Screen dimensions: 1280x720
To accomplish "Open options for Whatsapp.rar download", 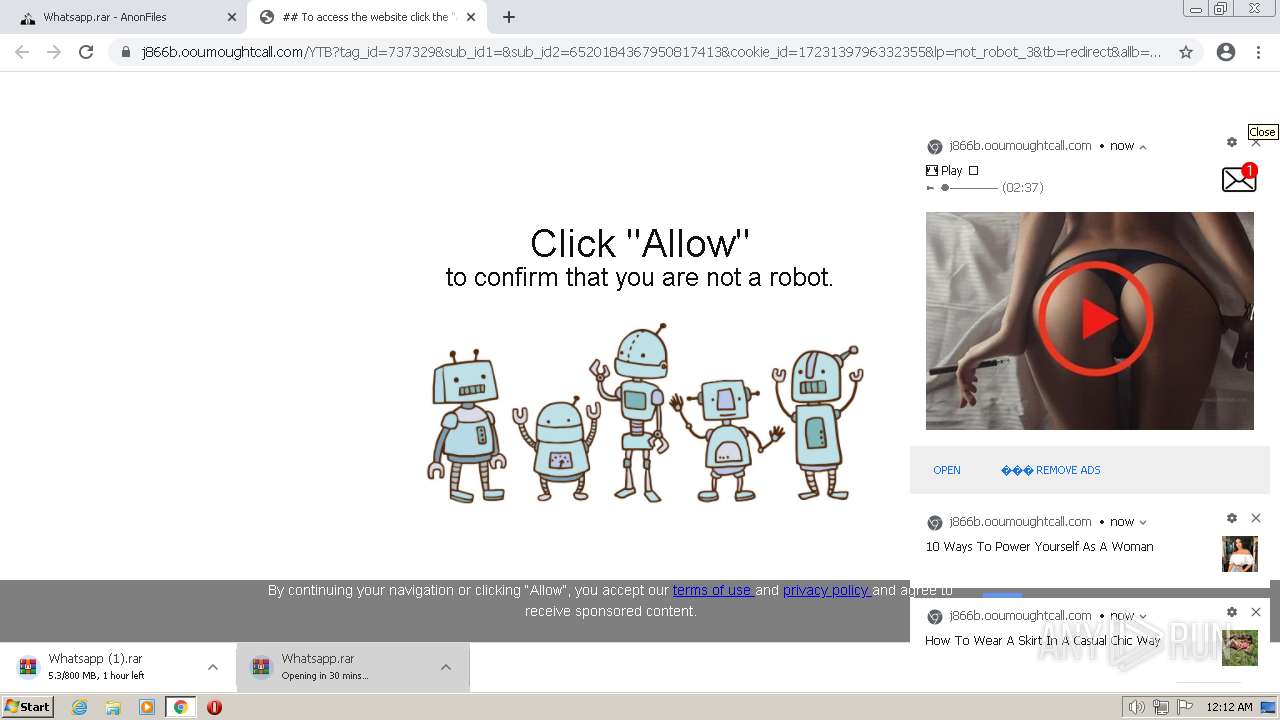I will (446, 667).
